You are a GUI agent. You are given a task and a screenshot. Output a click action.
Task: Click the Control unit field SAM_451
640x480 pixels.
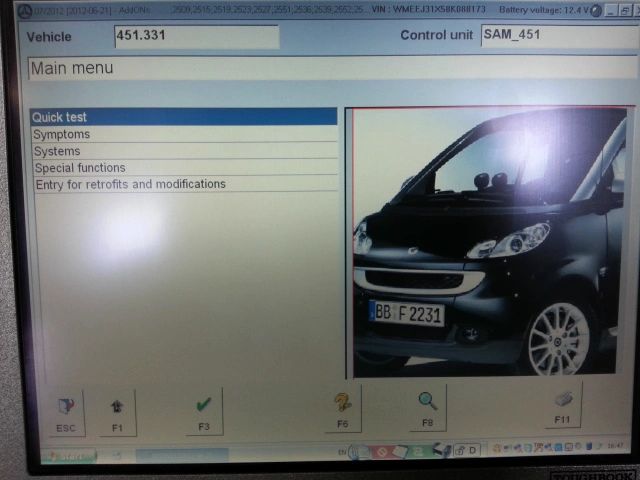560,36
